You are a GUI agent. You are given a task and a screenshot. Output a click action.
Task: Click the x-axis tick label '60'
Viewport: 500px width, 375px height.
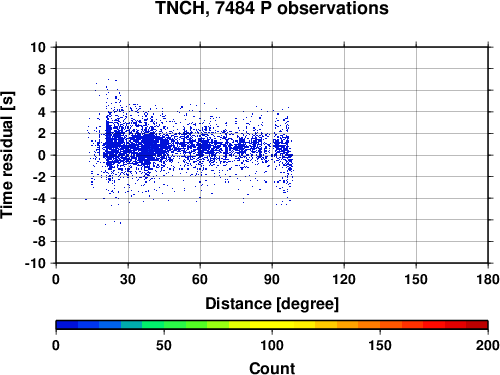coord(200,279)
